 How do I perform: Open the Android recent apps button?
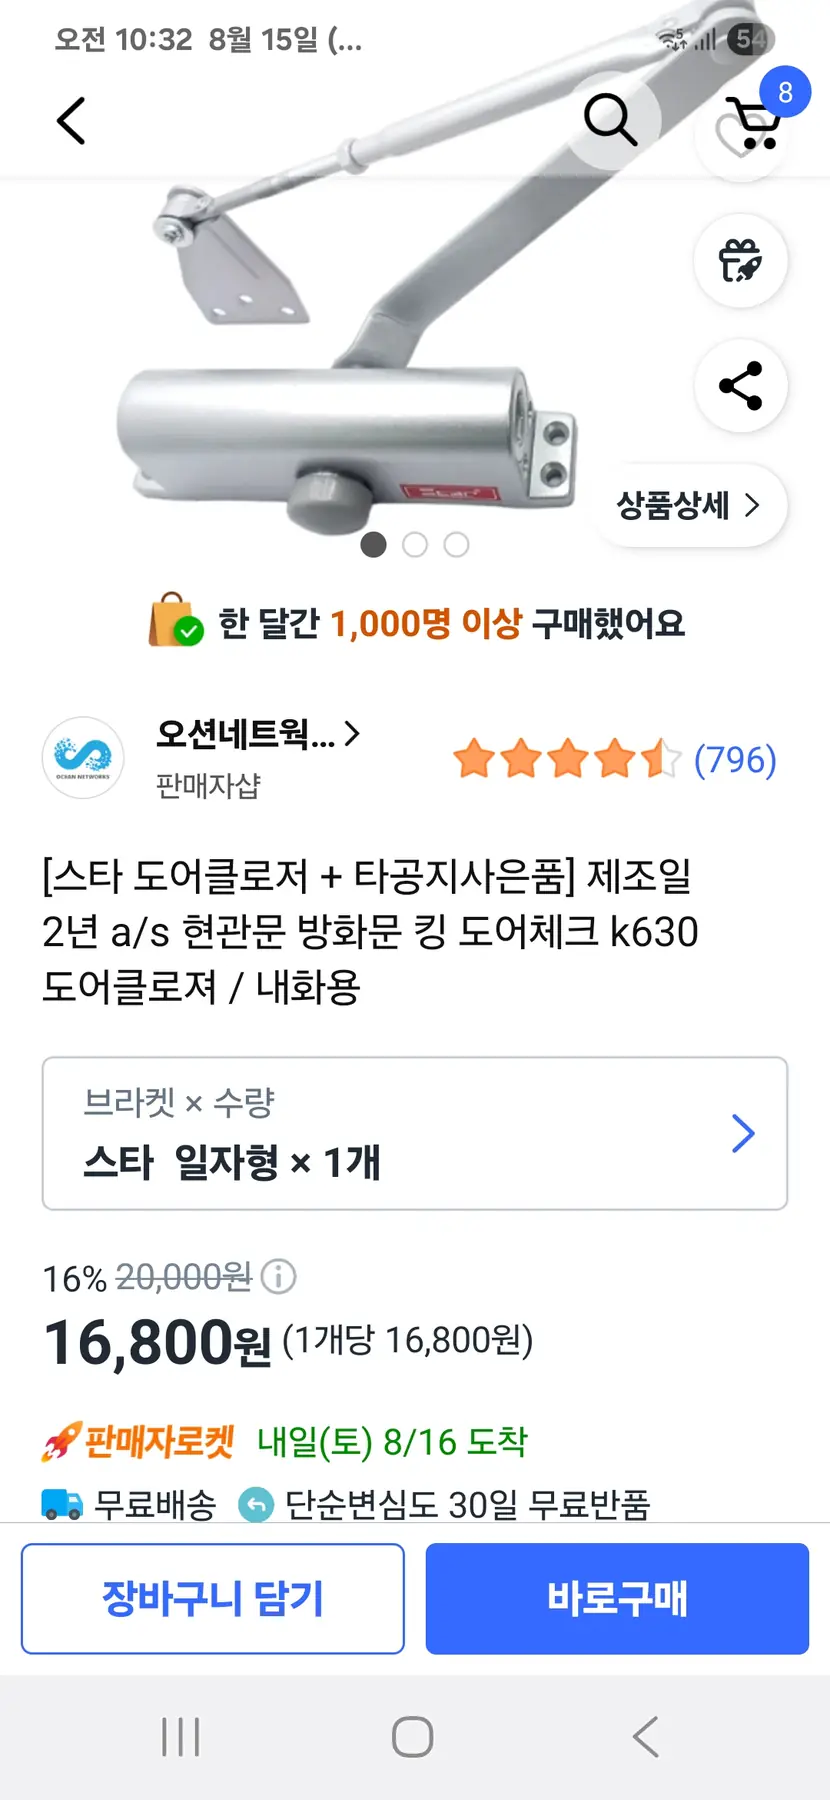coord(181,1737)
